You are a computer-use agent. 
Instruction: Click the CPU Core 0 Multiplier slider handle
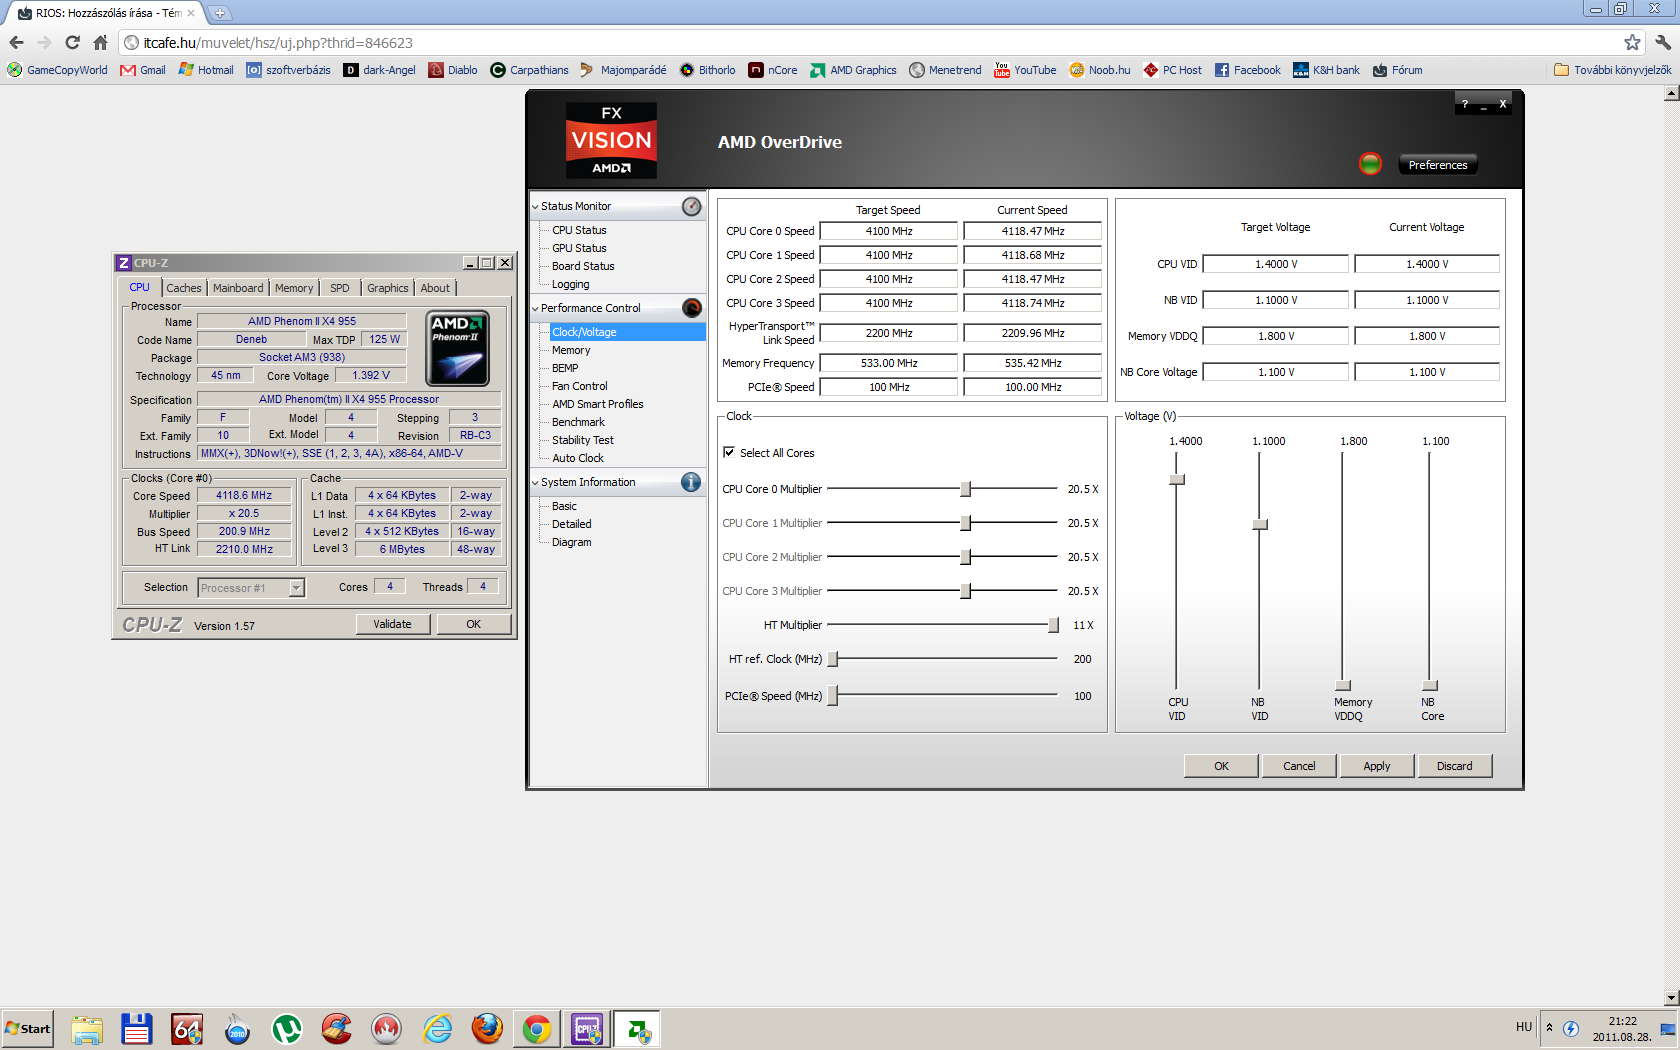[x=965, y=489]
